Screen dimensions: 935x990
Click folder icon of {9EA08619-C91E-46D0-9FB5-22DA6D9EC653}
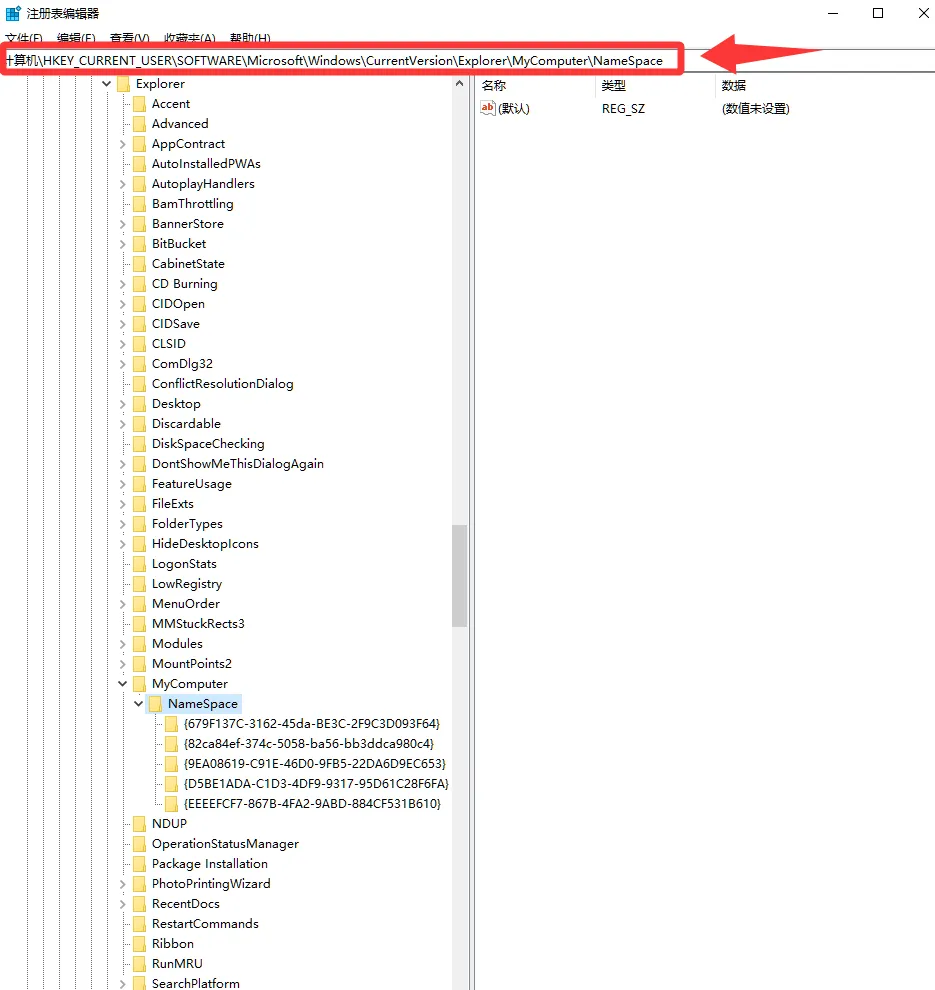tap(171, 763)
